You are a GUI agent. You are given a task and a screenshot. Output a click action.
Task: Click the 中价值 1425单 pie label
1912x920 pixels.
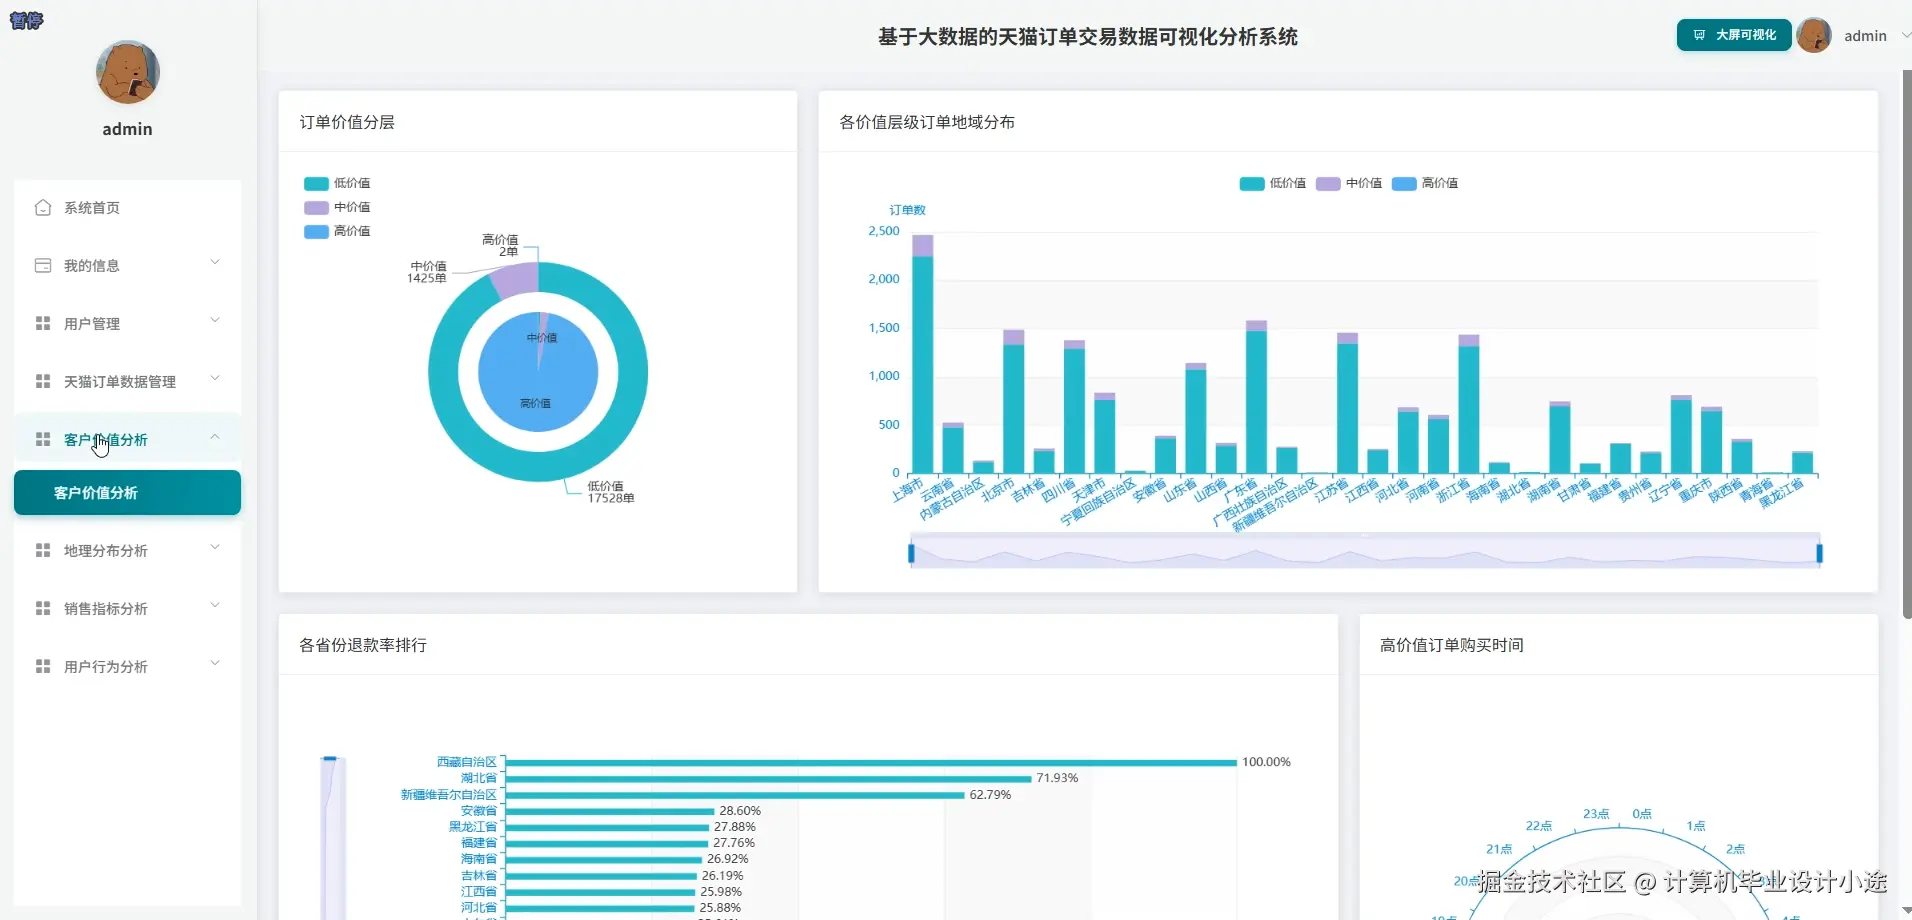pos(427,272)
